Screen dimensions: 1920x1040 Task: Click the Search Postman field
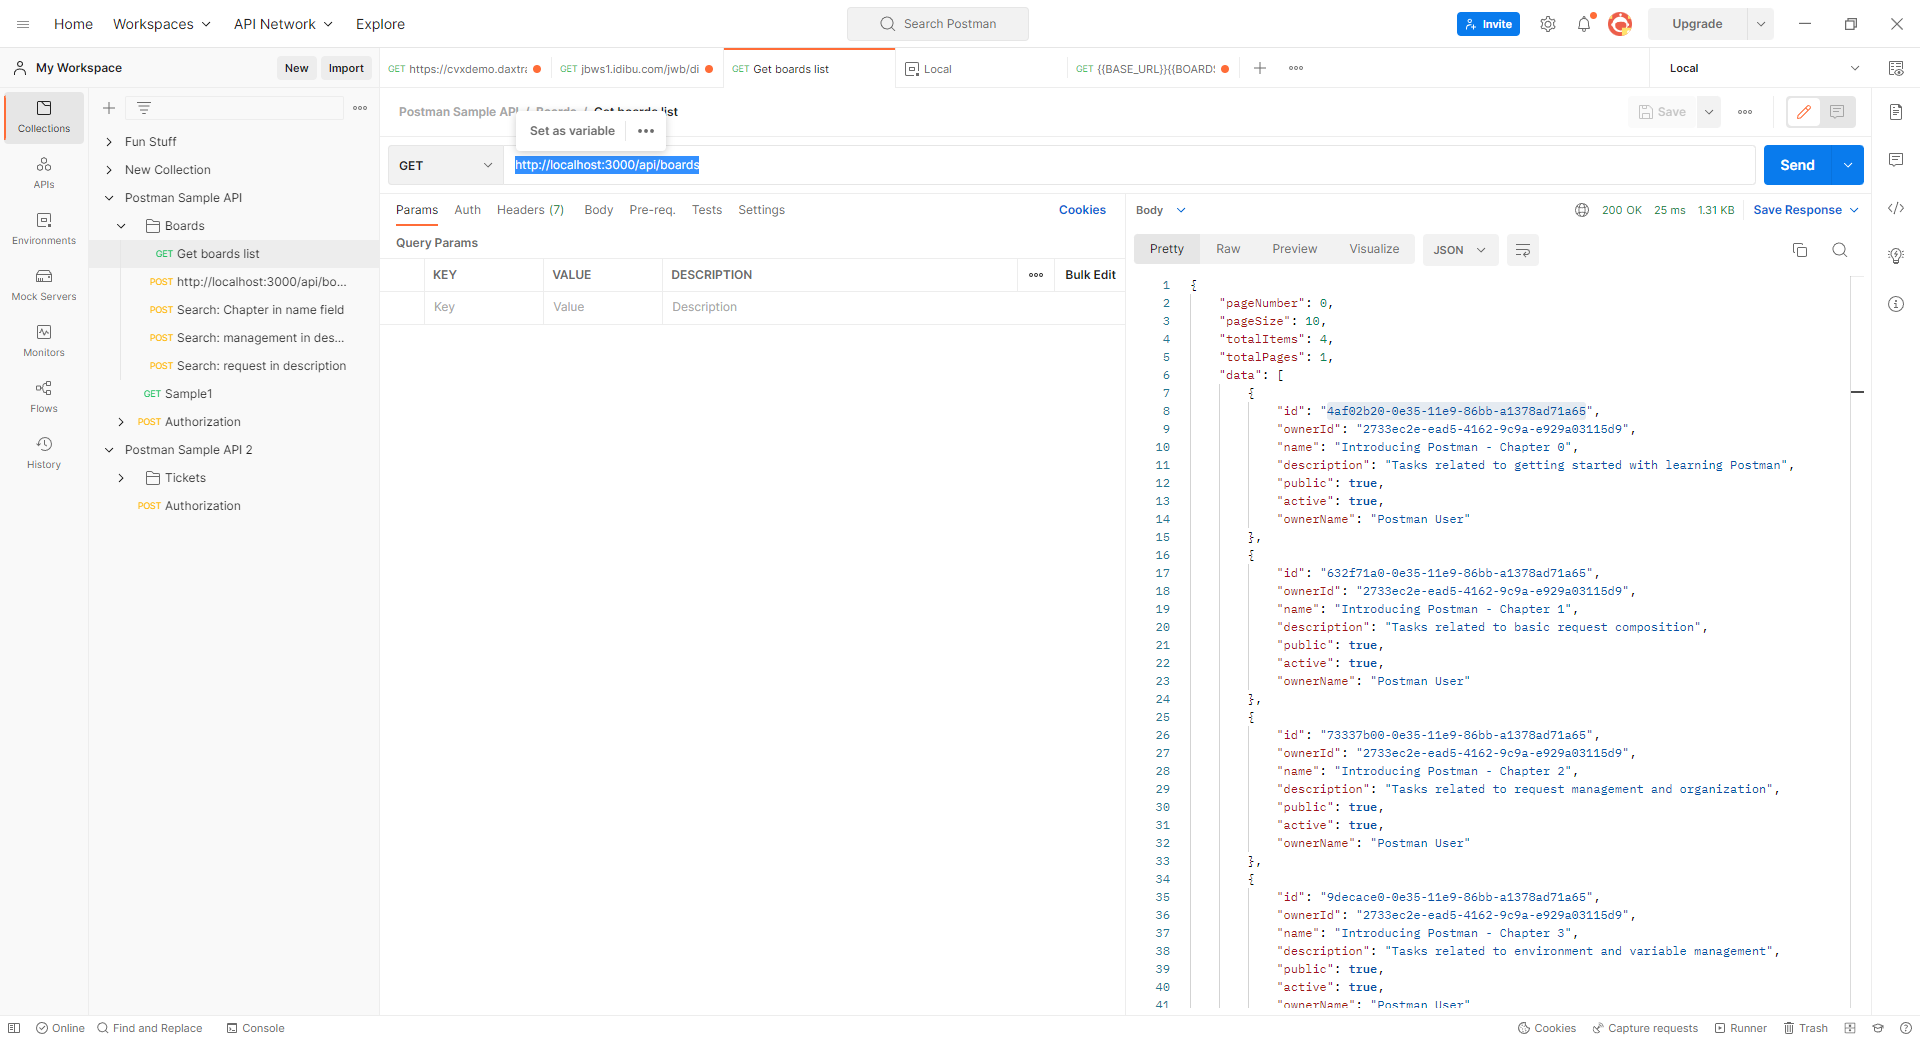point(938,24)
